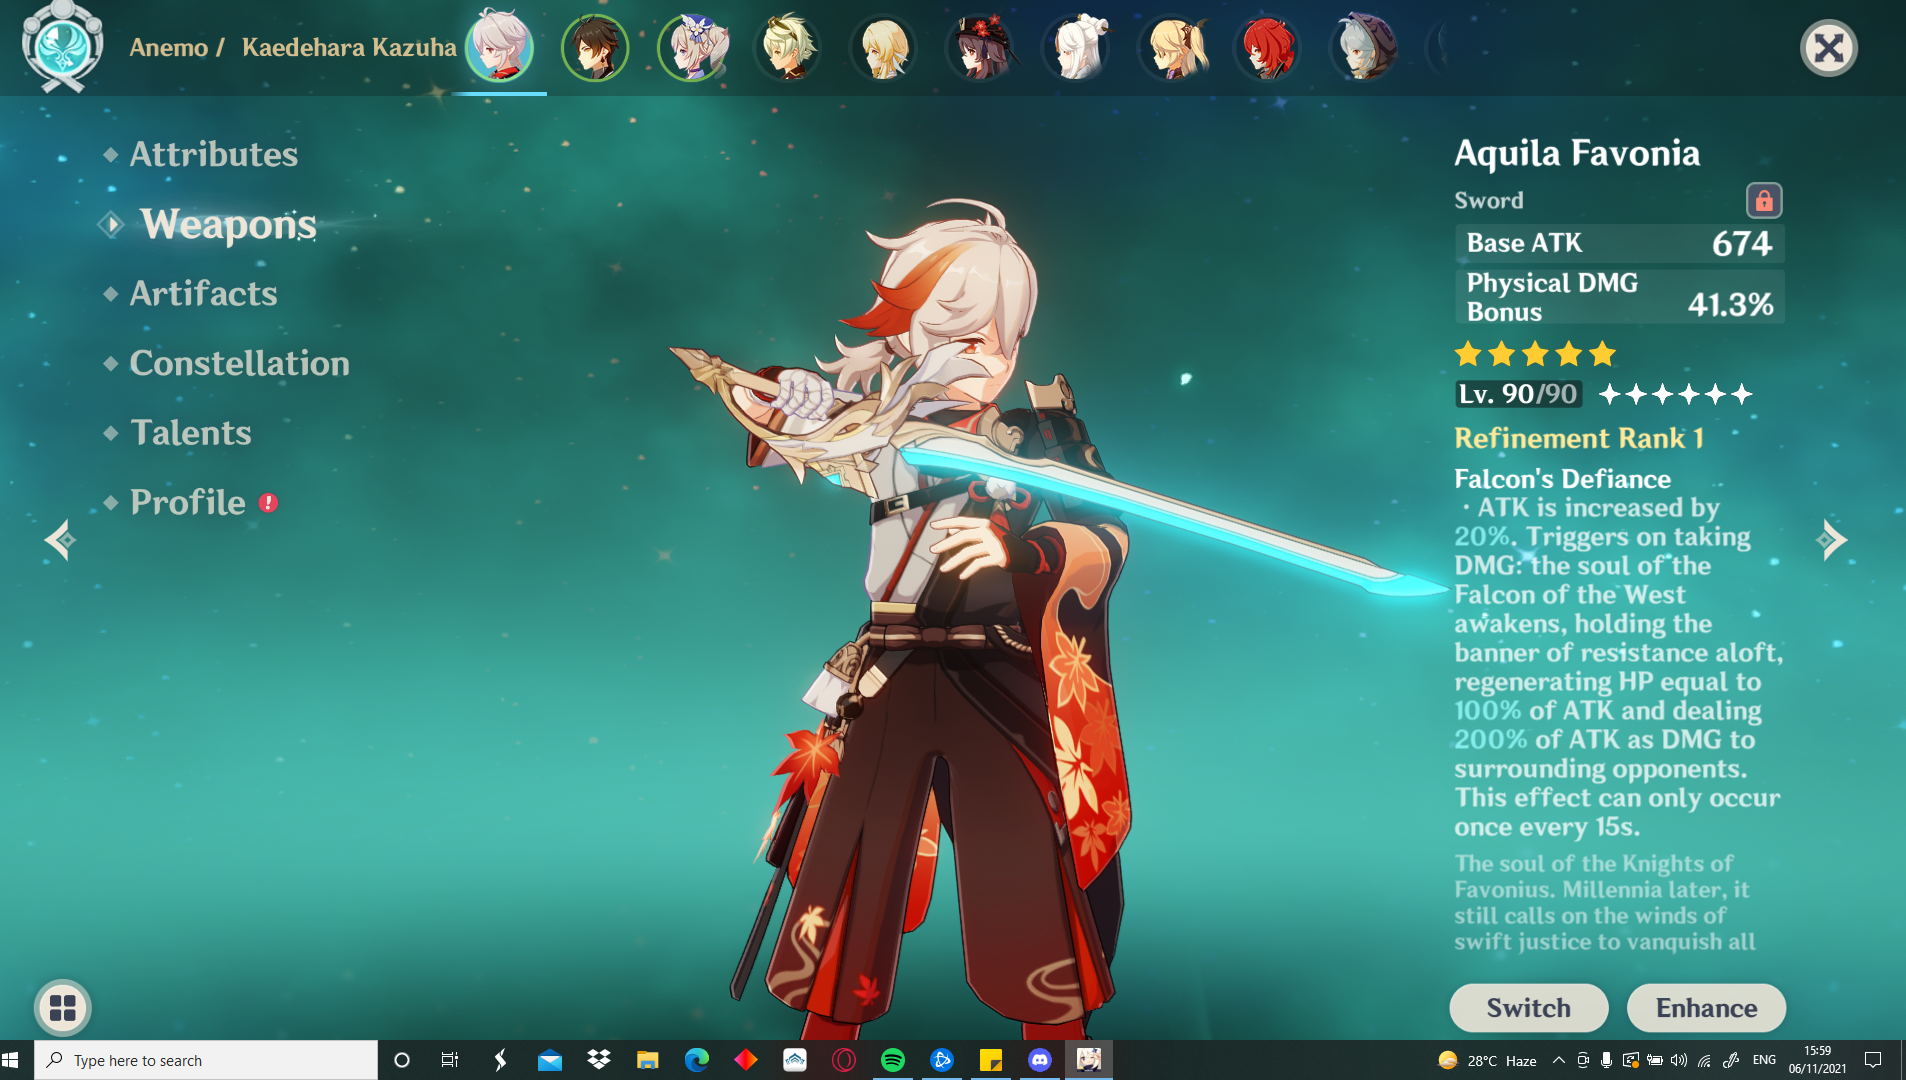Open Sticky Notes in taskbar

990,1060
